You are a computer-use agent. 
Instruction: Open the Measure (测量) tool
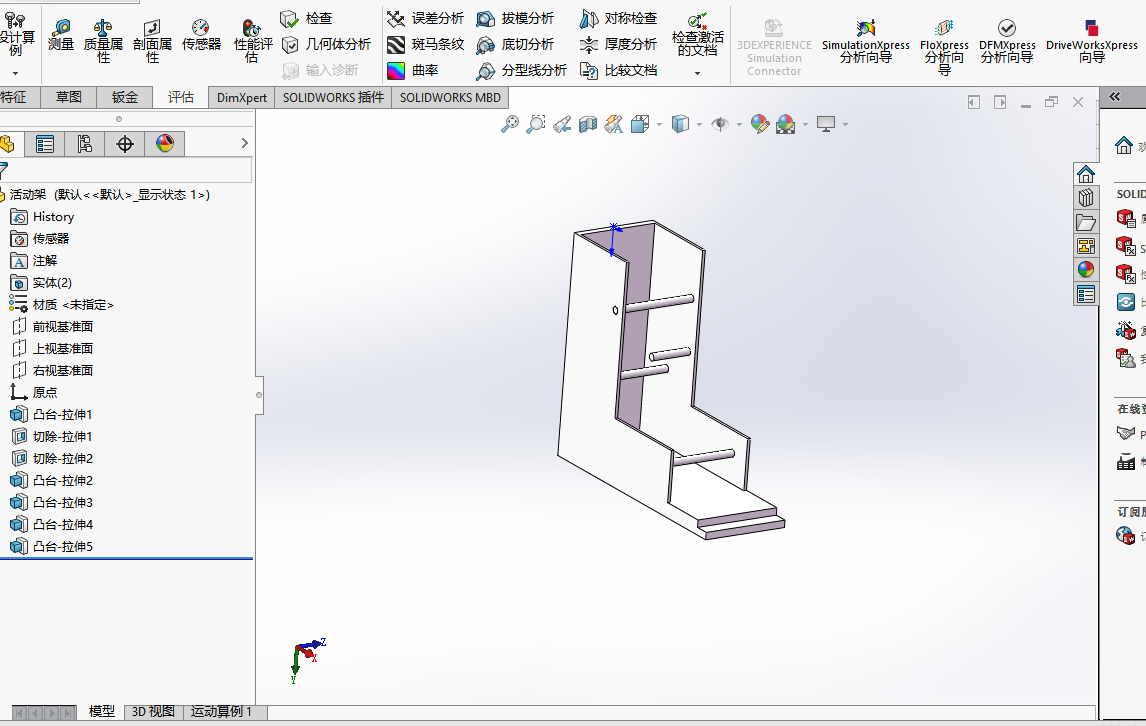point(61,35)
